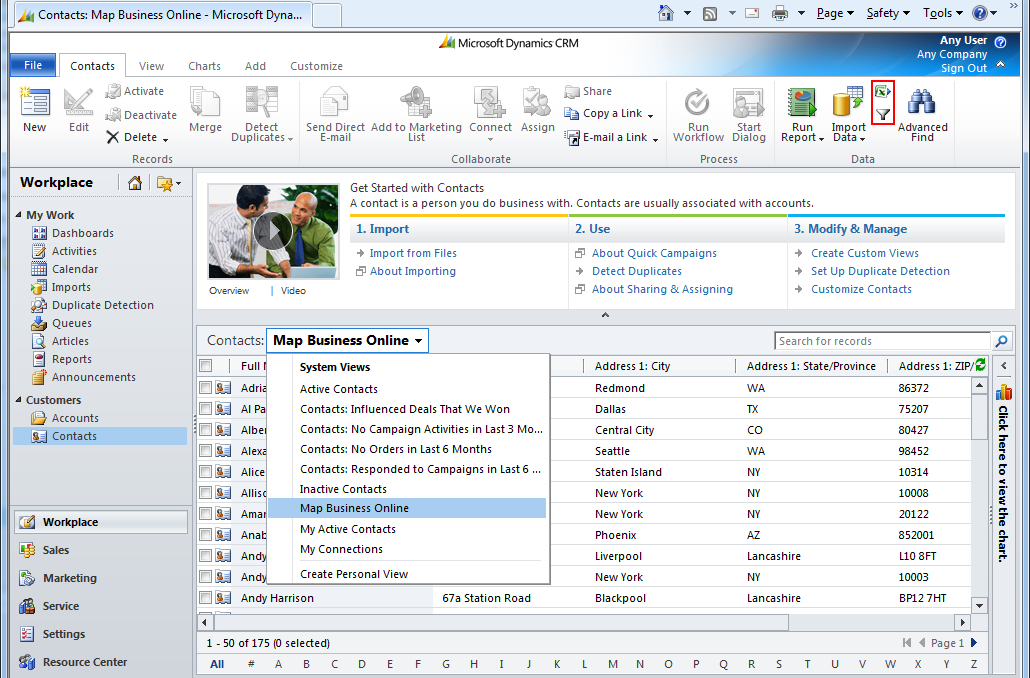Check the box for the Staten Island row
This screenshot has width=1030, height=678.
pyautogui.click(x=206, y=472)
